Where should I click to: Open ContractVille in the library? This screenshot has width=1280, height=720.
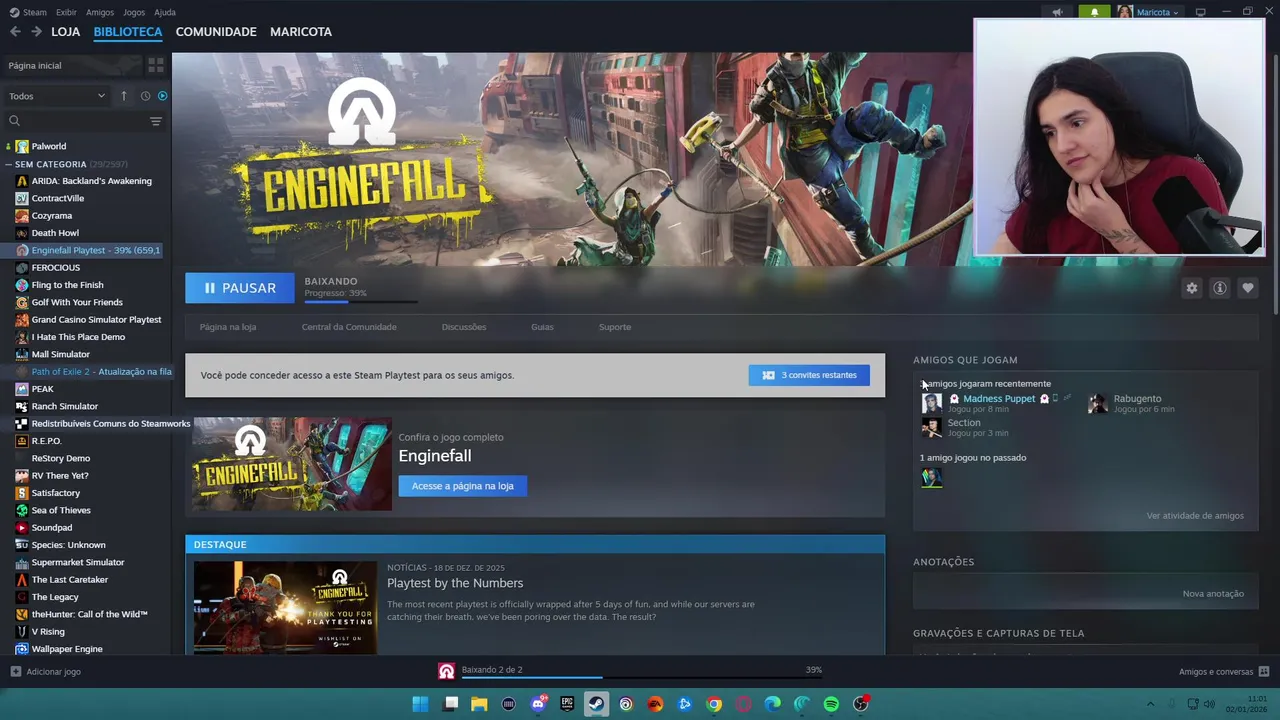[57, 198]
